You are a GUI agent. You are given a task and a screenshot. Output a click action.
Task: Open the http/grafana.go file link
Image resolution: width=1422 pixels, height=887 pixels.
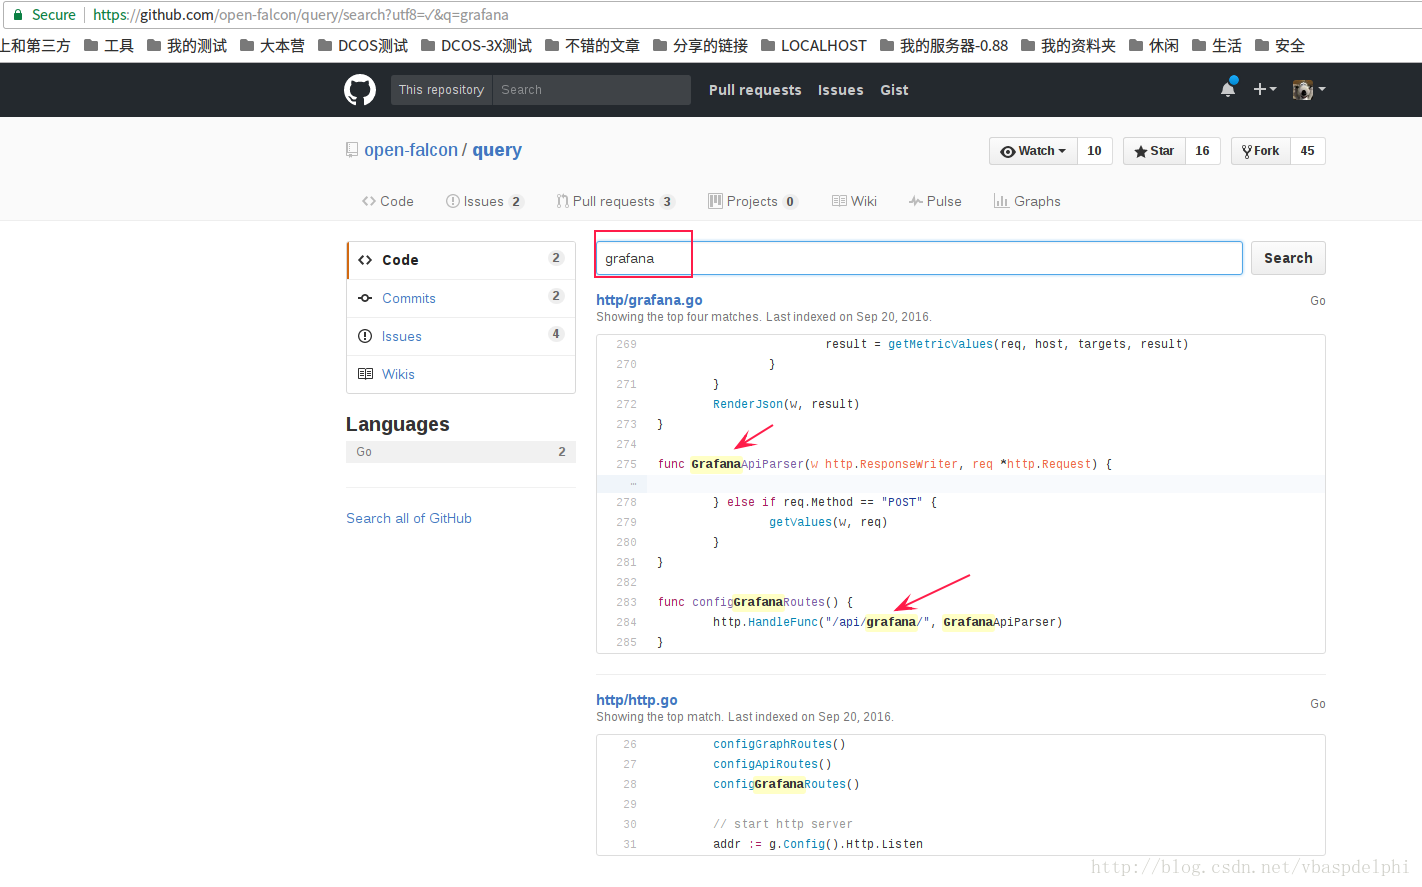(x=649, y=300)
